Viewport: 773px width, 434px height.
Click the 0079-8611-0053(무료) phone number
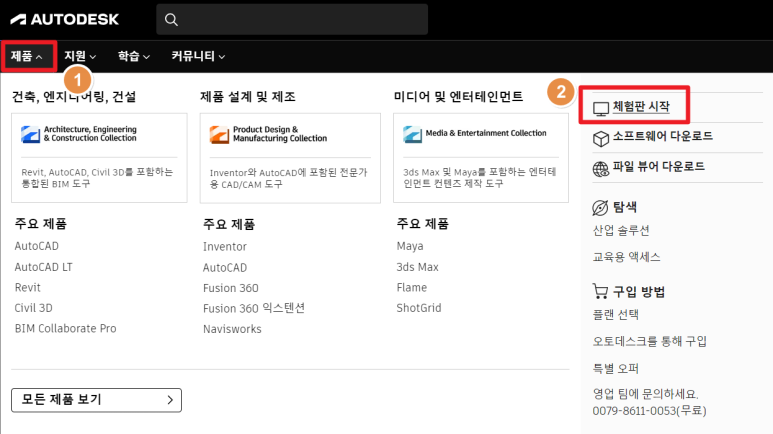pyautogui.click(x=649, y=410)
